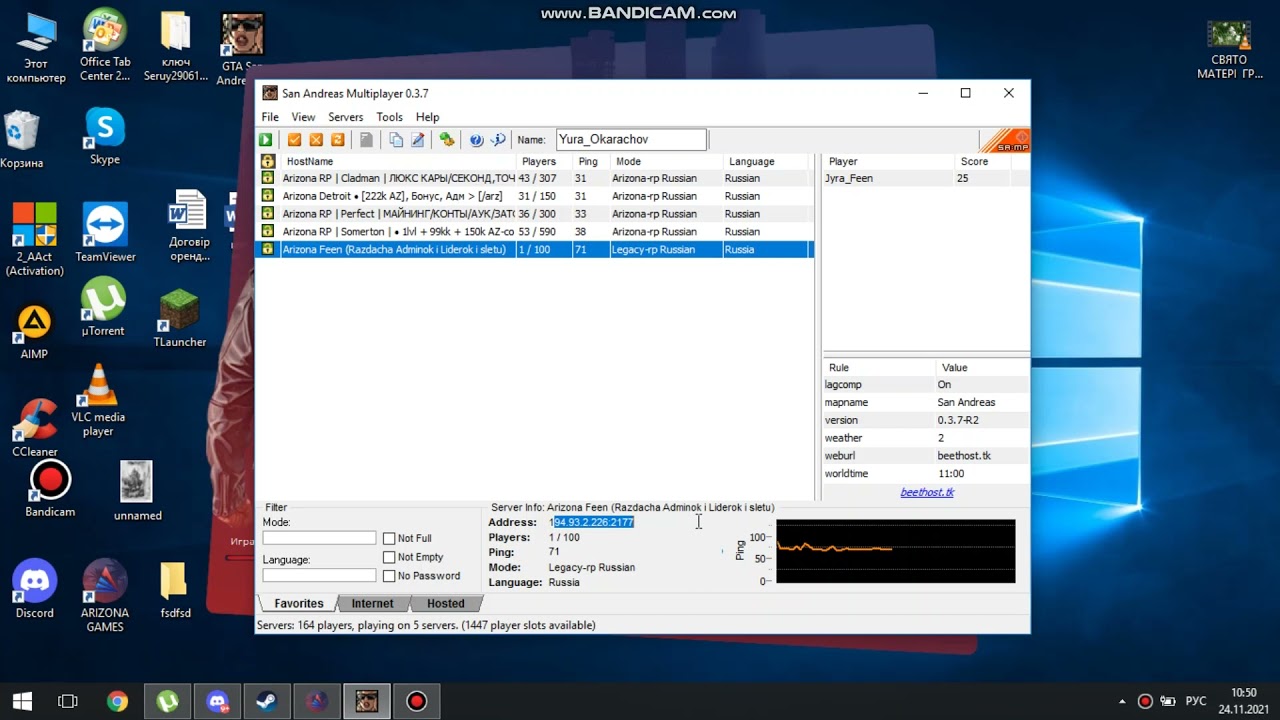Open the AIMP desktop shortcut

[34, 332]
